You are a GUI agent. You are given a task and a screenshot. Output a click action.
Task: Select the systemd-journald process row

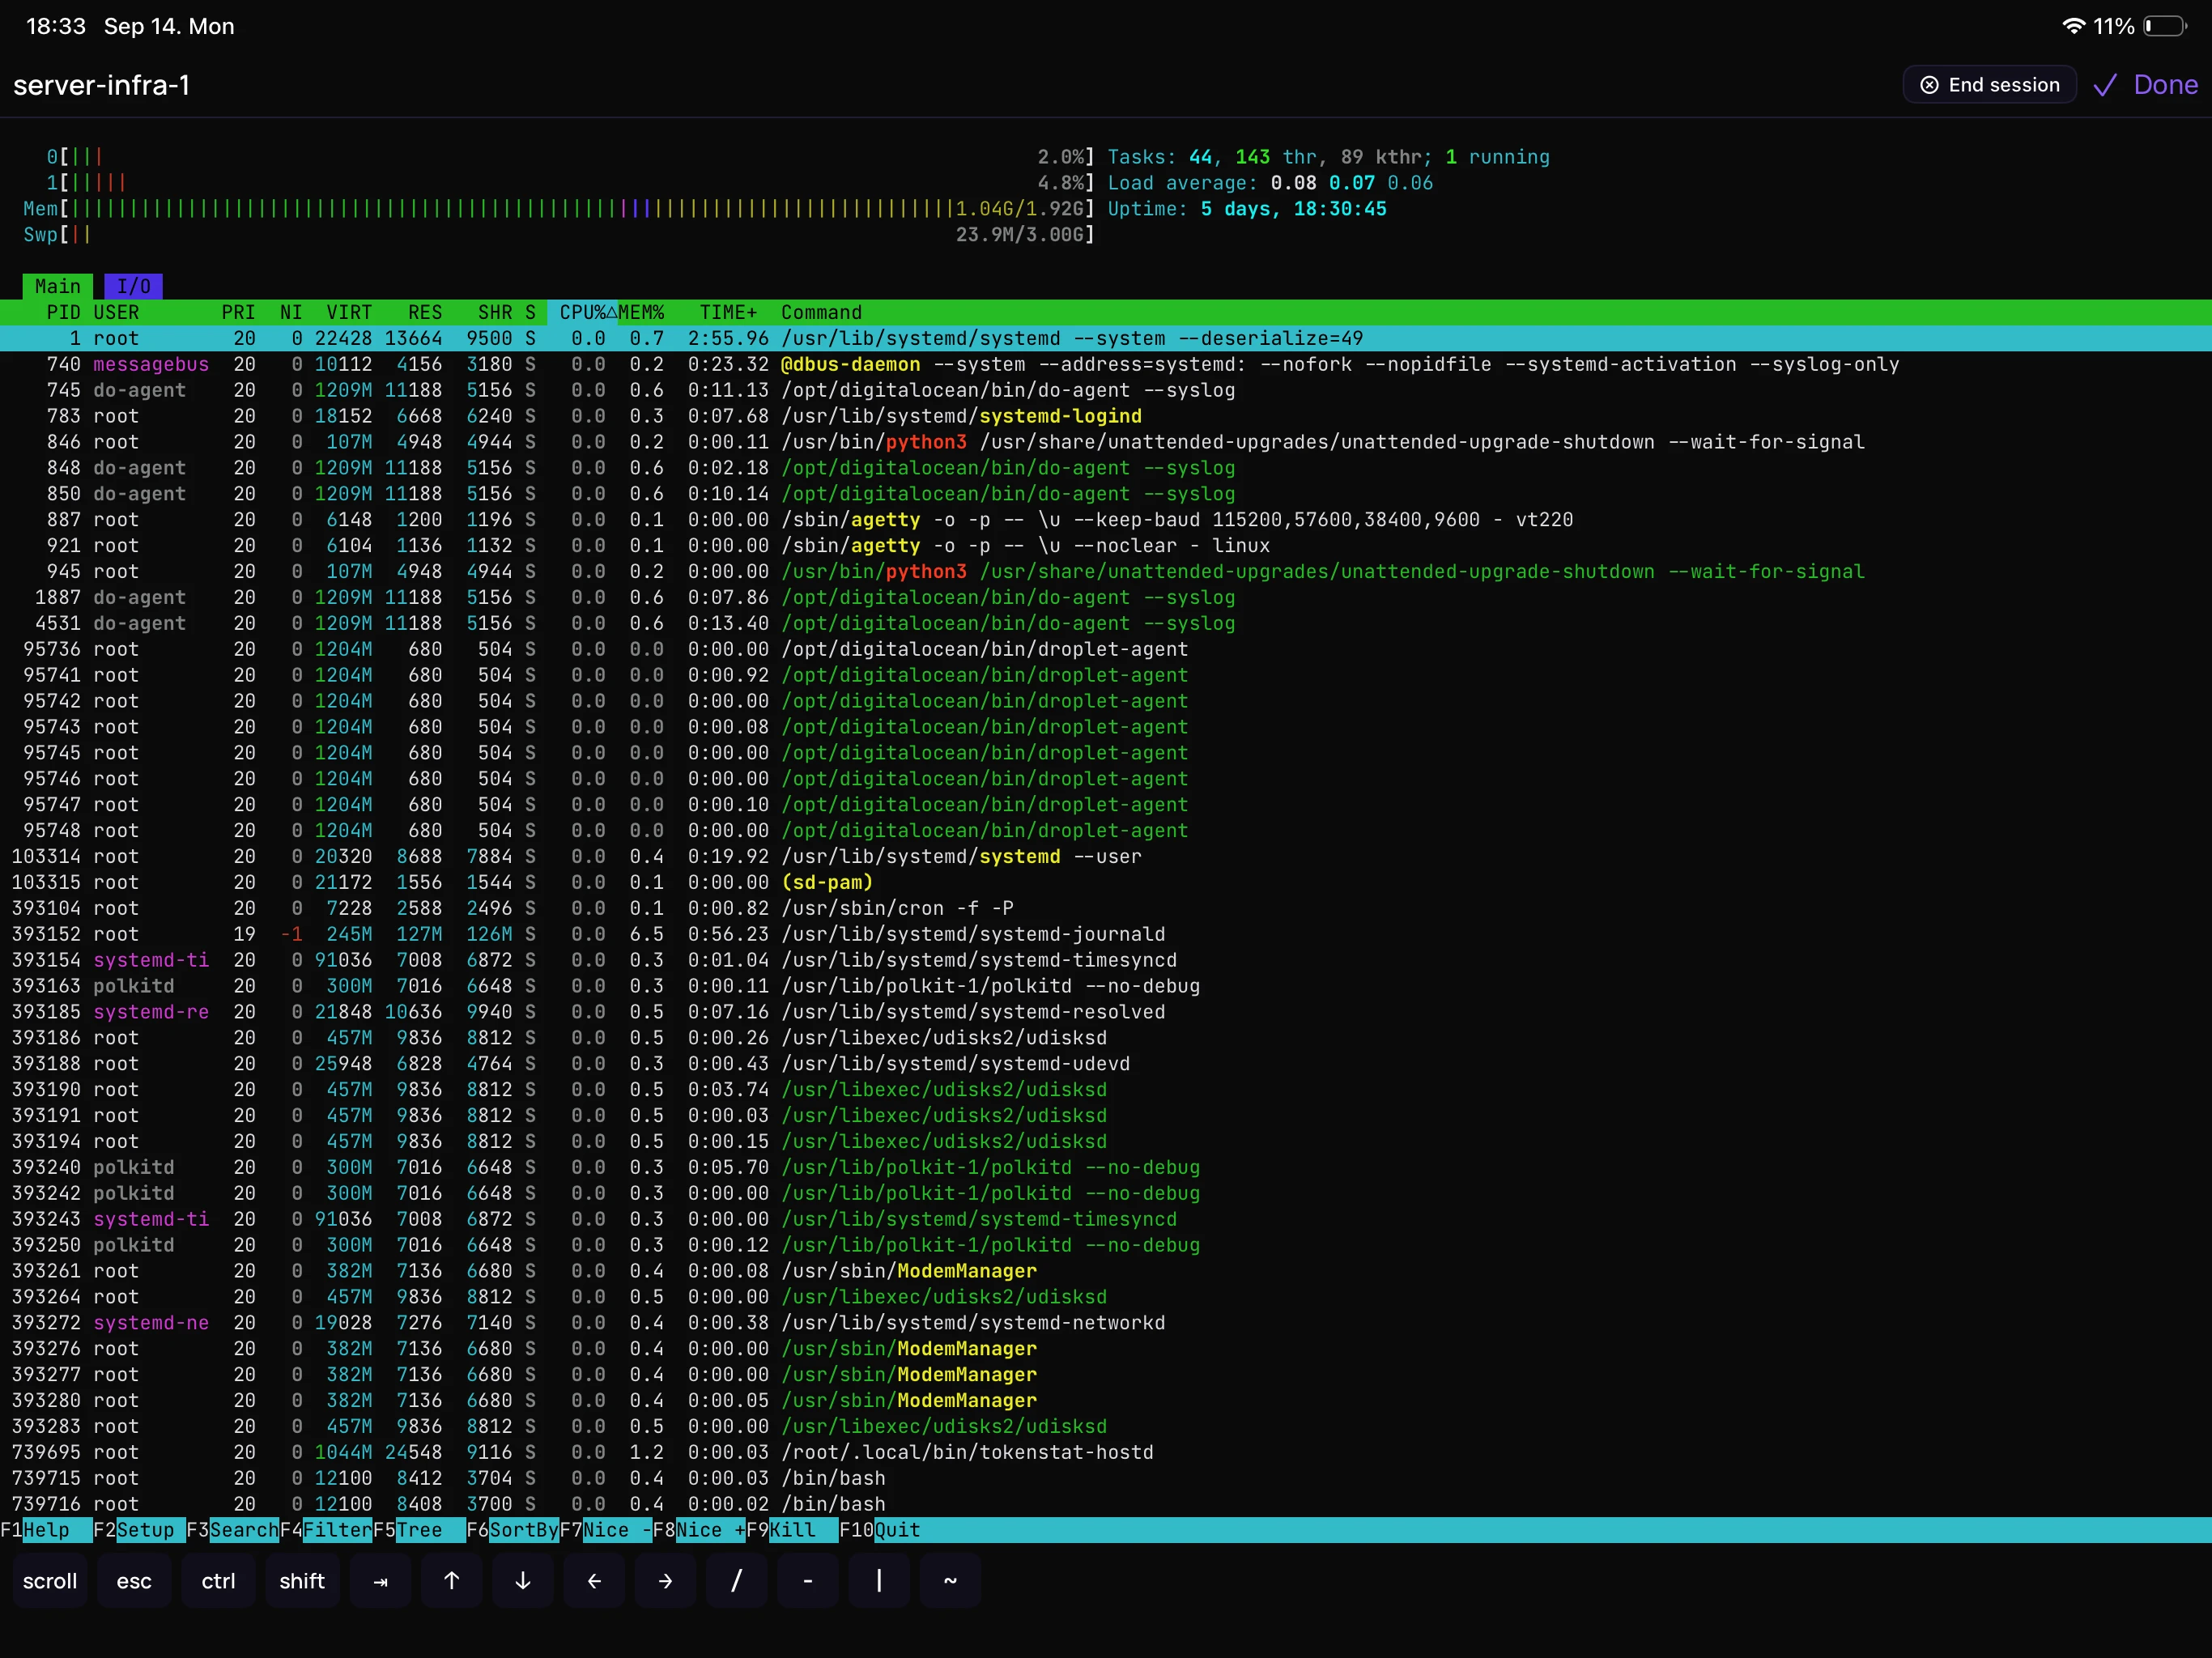point(1106,934)
